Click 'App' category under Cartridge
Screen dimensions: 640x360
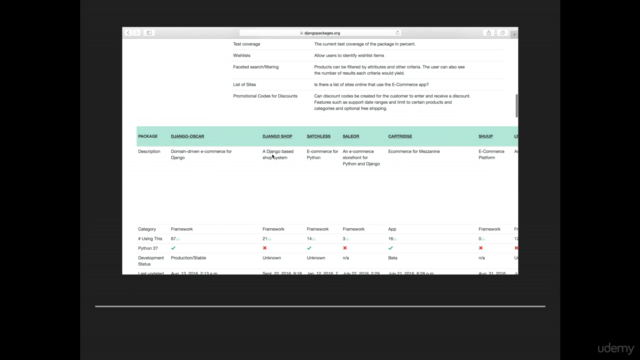click(392, 229)
